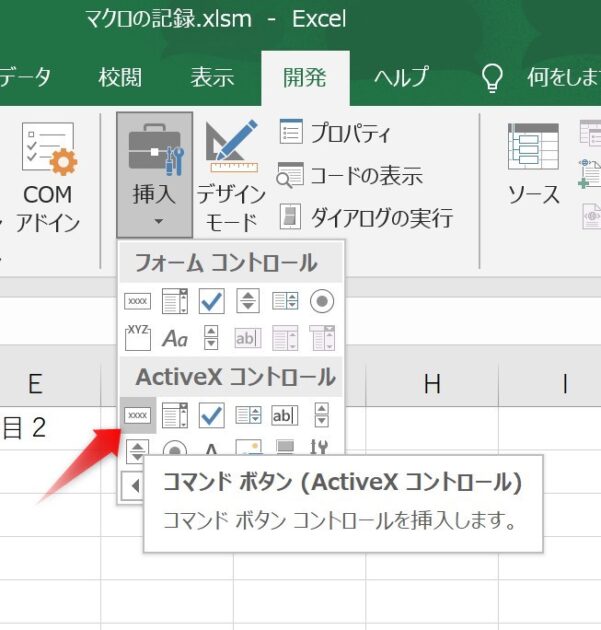The width and height of the screenshot is (601, 630).
Task: Switch to the 校閲 tab
Action: (x=120, y=77)
